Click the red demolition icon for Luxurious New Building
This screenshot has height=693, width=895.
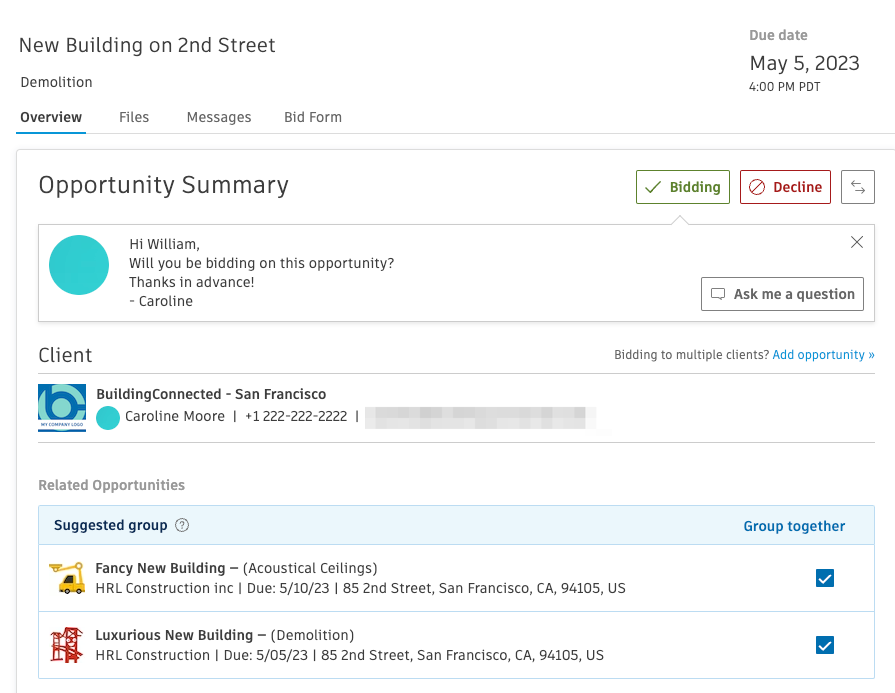(65, 645)
